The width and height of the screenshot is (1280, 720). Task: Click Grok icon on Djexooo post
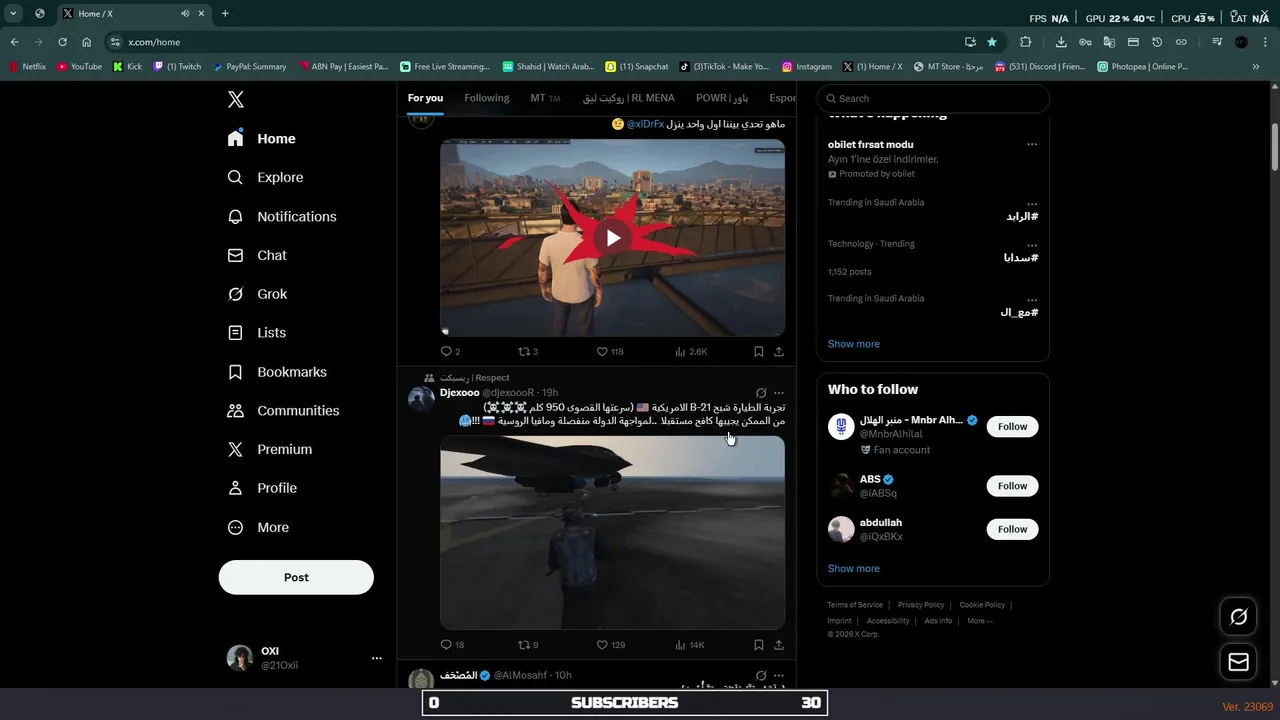[x=761, y=393]
